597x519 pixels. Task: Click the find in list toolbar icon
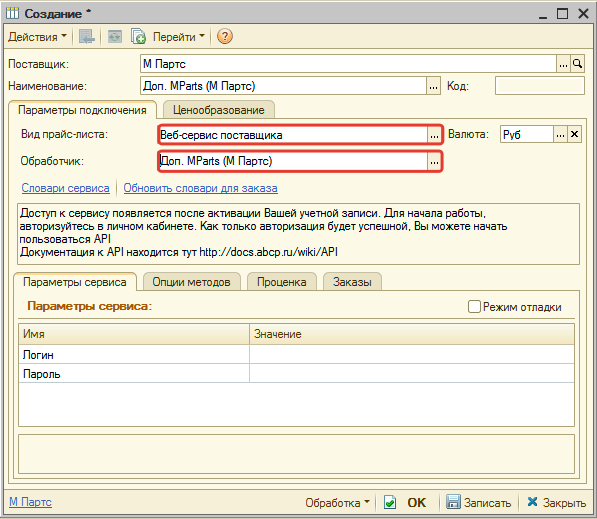click(87, 37)
